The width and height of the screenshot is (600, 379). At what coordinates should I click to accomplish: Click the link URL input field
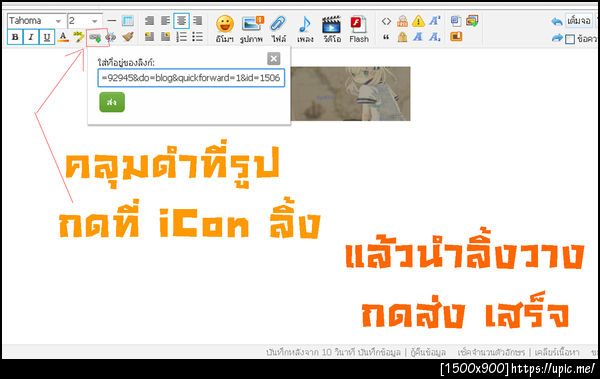click(191, 78)
